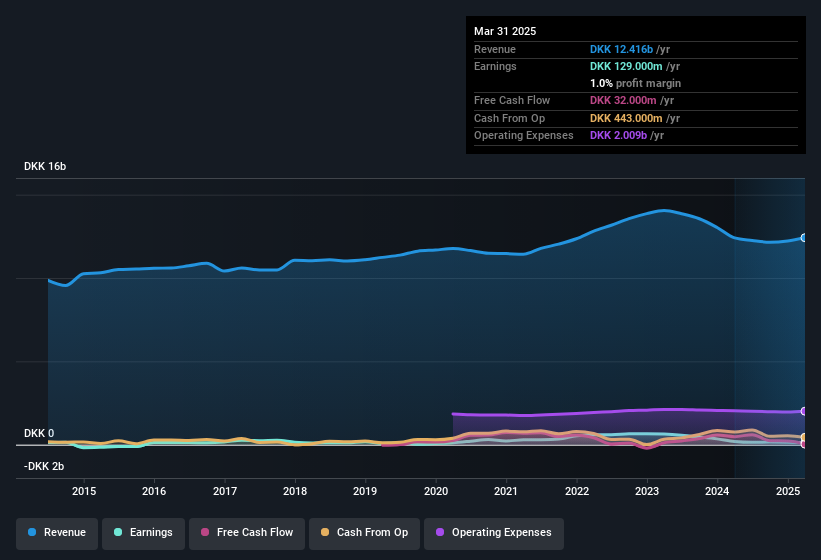Viewport: 821px width, 560px height.
Task: Click the Revenue endpoint marker on the chart
Action: pos(804,238)
